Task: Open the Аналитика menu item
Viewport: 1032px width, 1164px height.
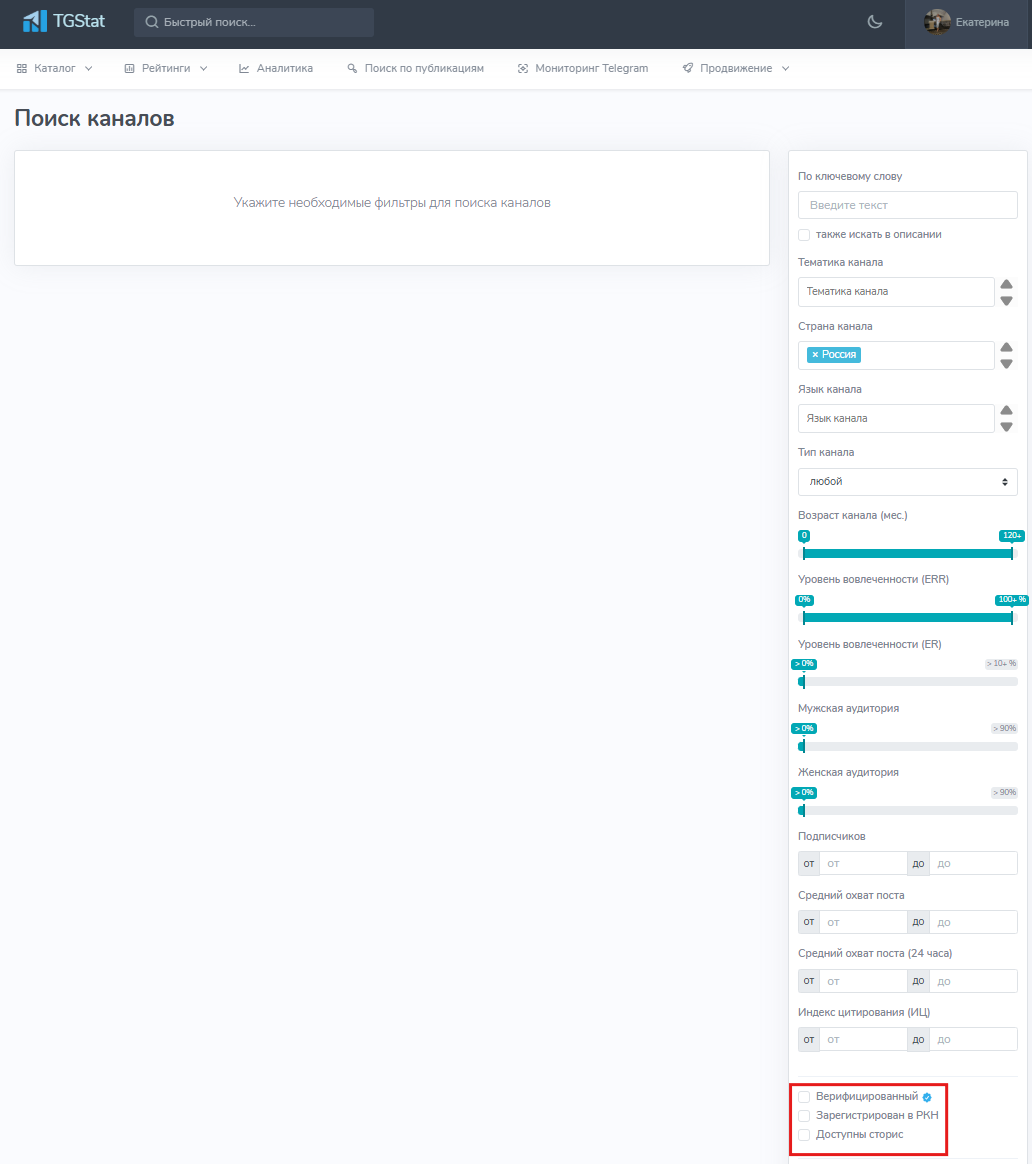Action: click(276, 68)
